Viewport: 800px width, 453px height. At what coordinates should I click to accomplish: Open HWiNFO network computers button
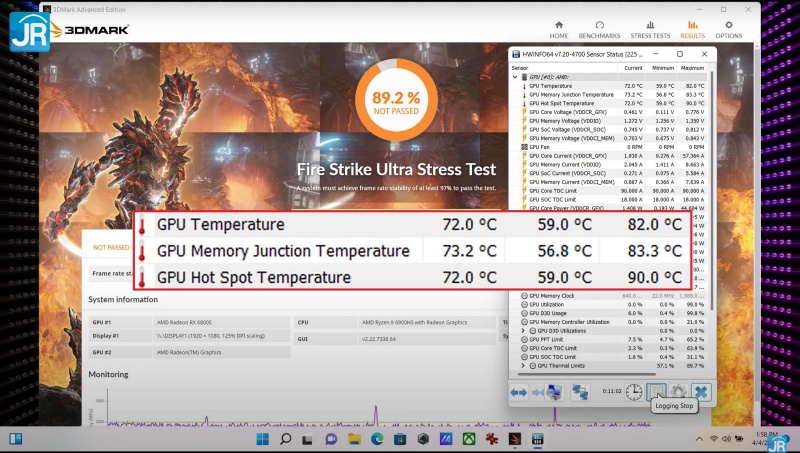point(580,392)
